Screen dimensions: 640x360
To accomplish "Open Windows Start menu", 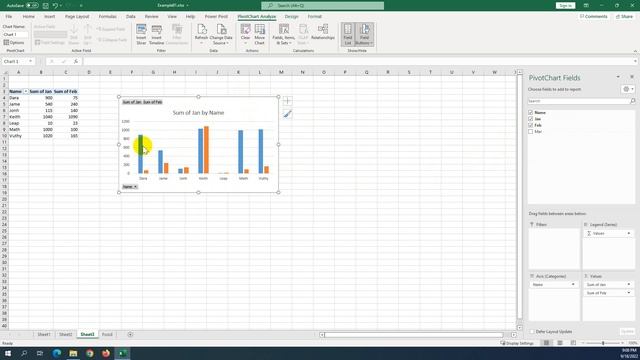I will click(8, 353).
